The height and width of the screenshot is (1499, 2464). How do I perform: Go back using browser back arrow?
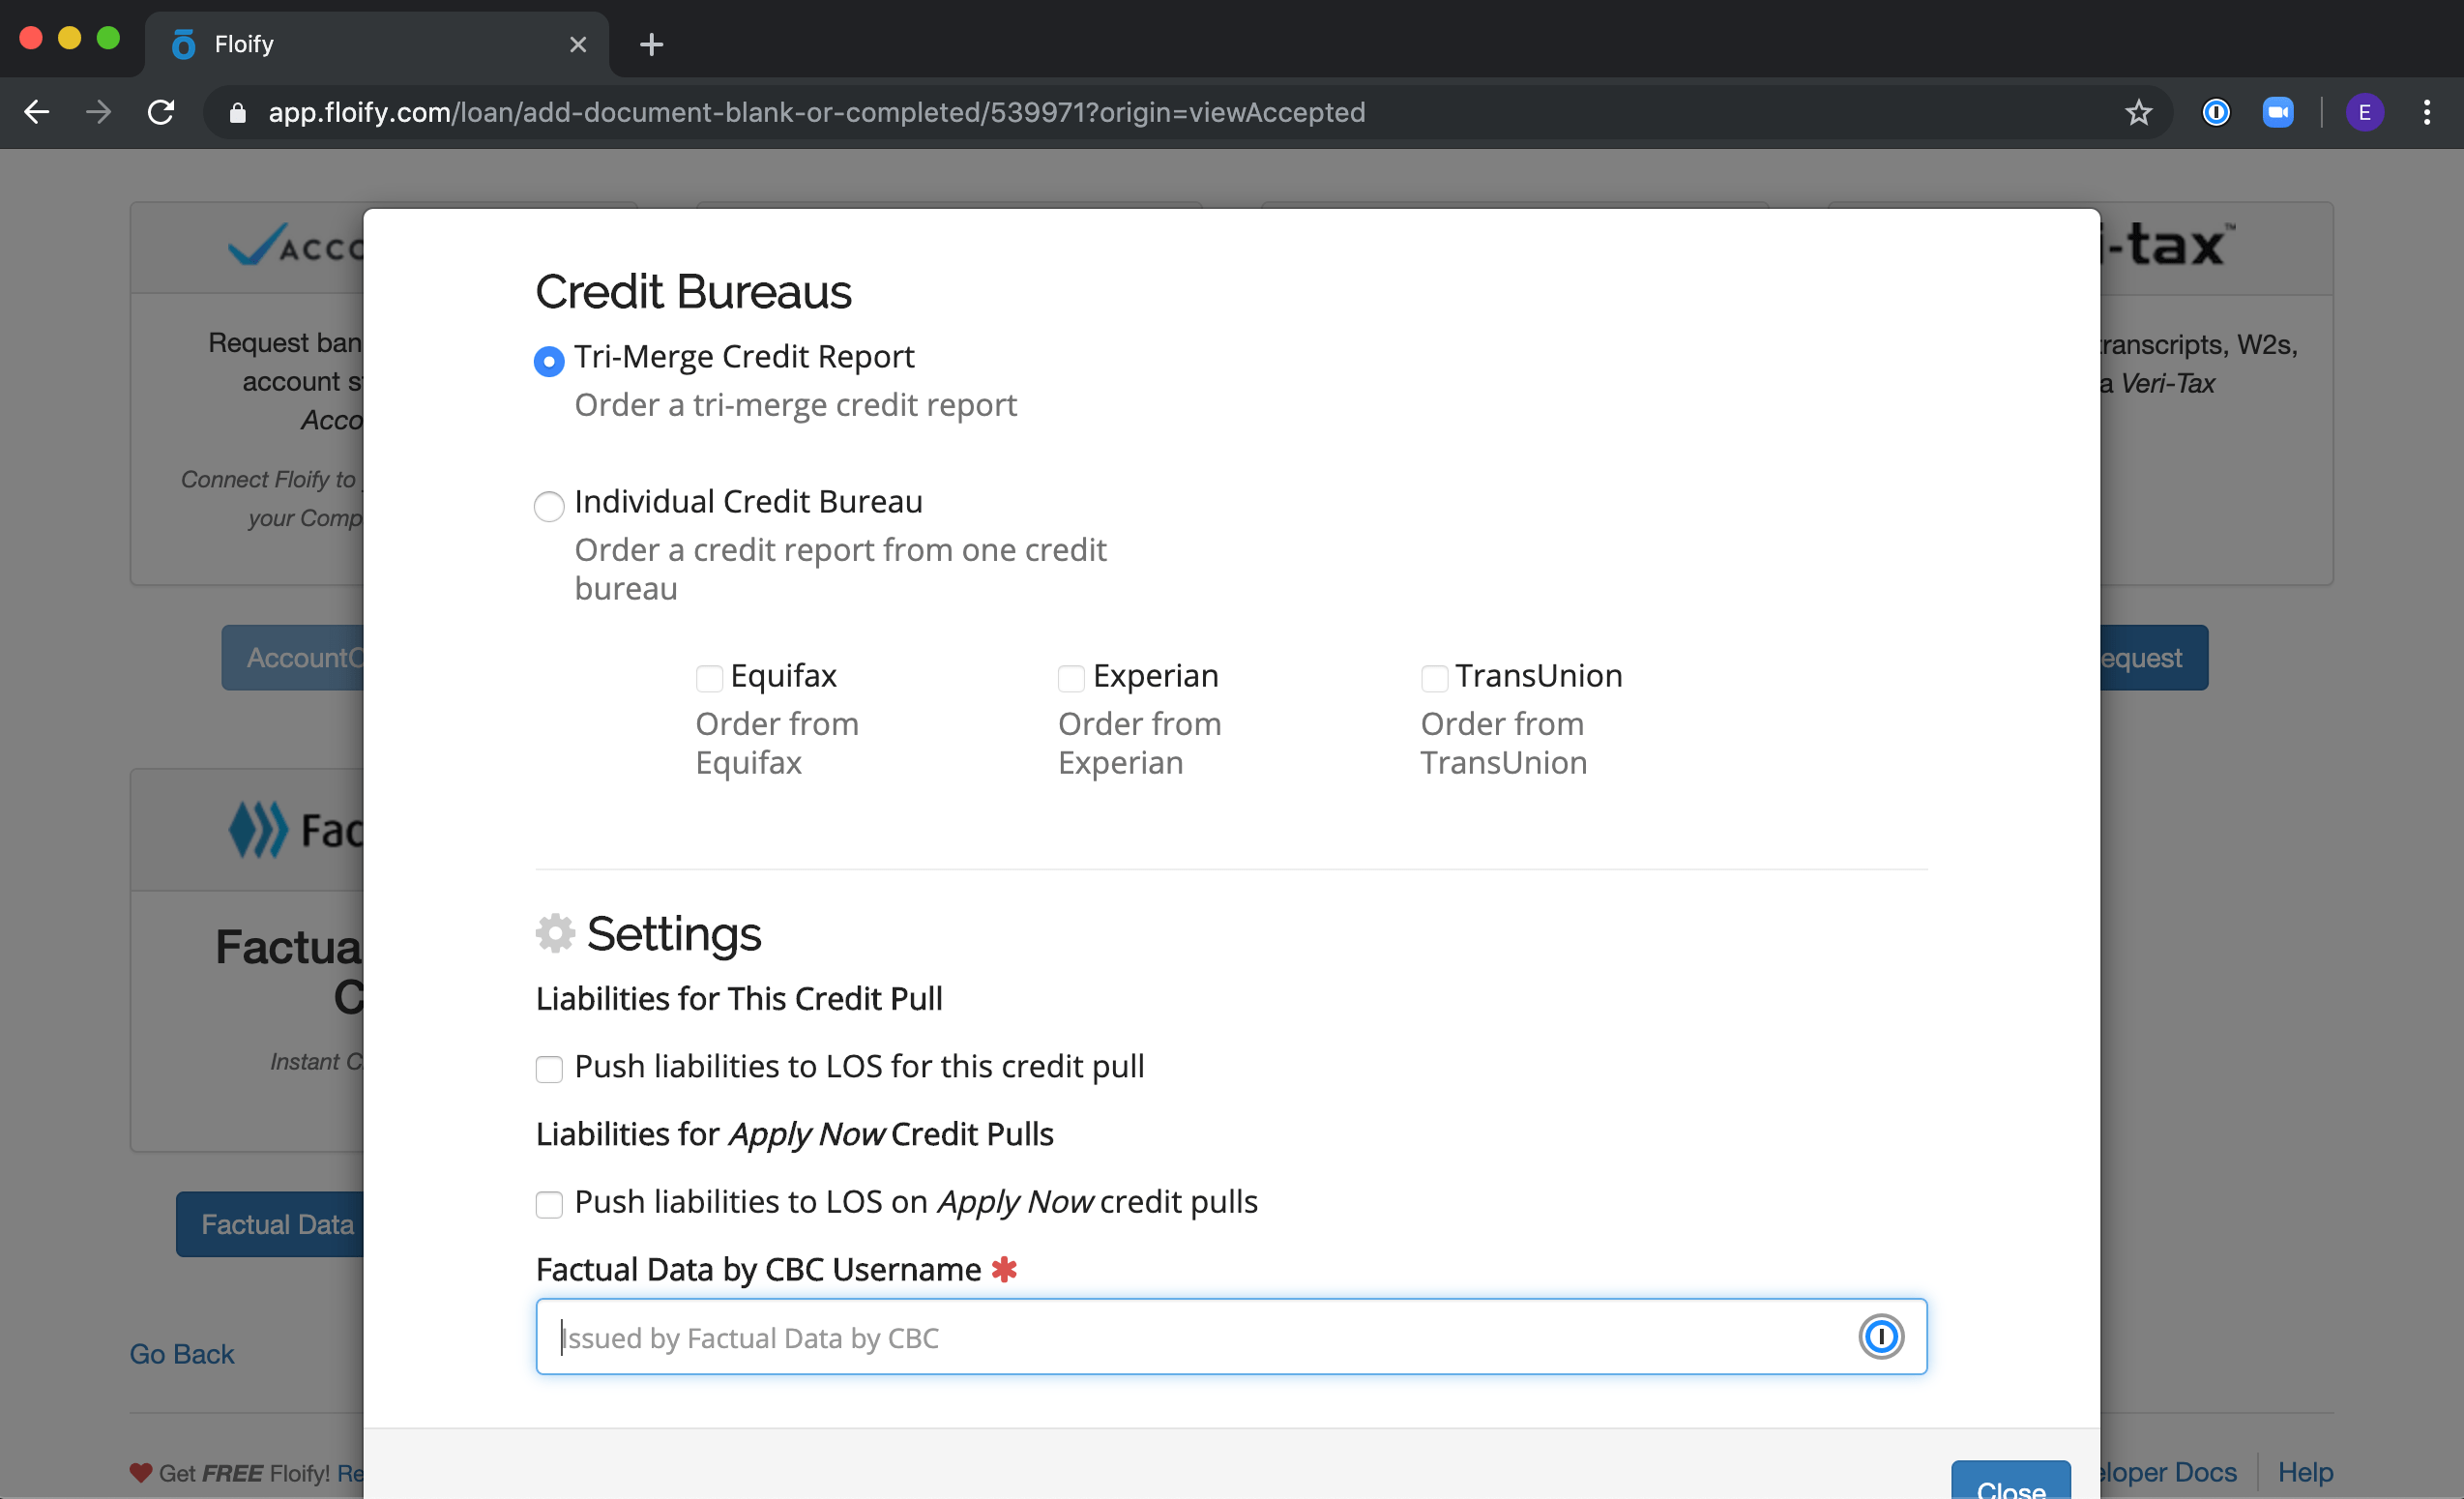[x=37, y=112]
